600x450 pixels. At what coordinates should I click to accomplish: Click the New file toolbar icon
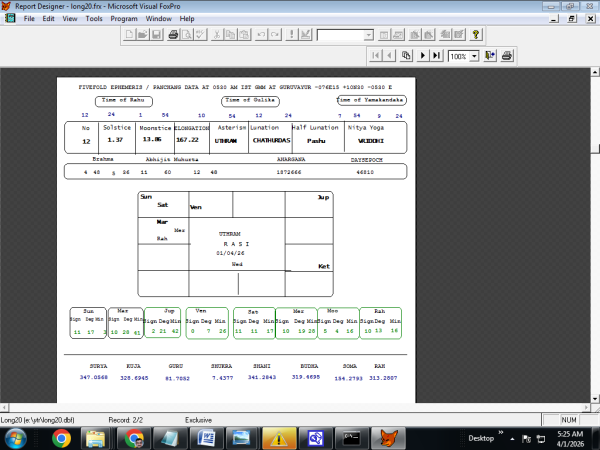127,35
